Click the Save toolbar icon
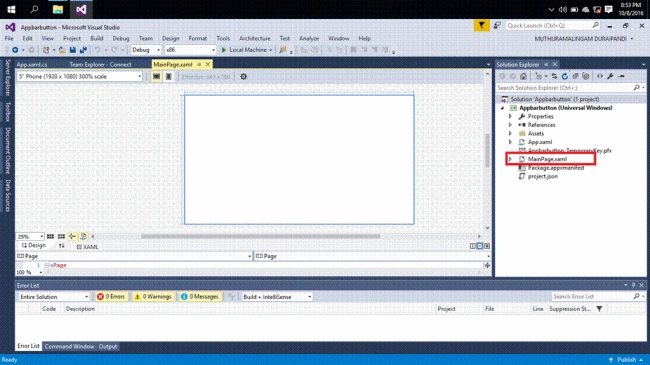This screenshot has width=650, height=365. (x=73, y=50)
